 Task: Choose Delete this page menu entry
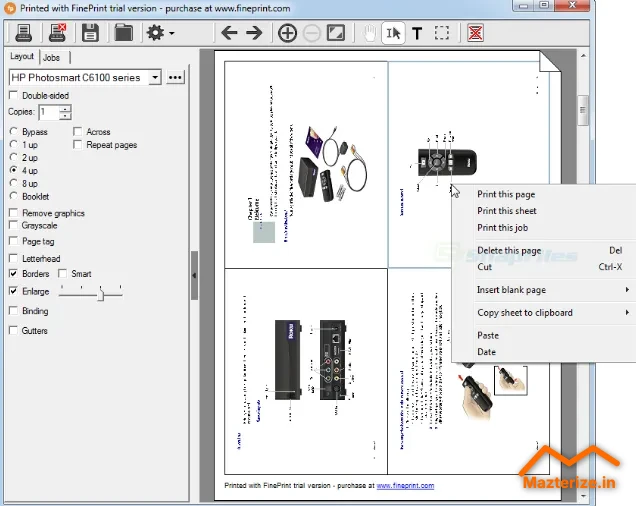[509, 250]
